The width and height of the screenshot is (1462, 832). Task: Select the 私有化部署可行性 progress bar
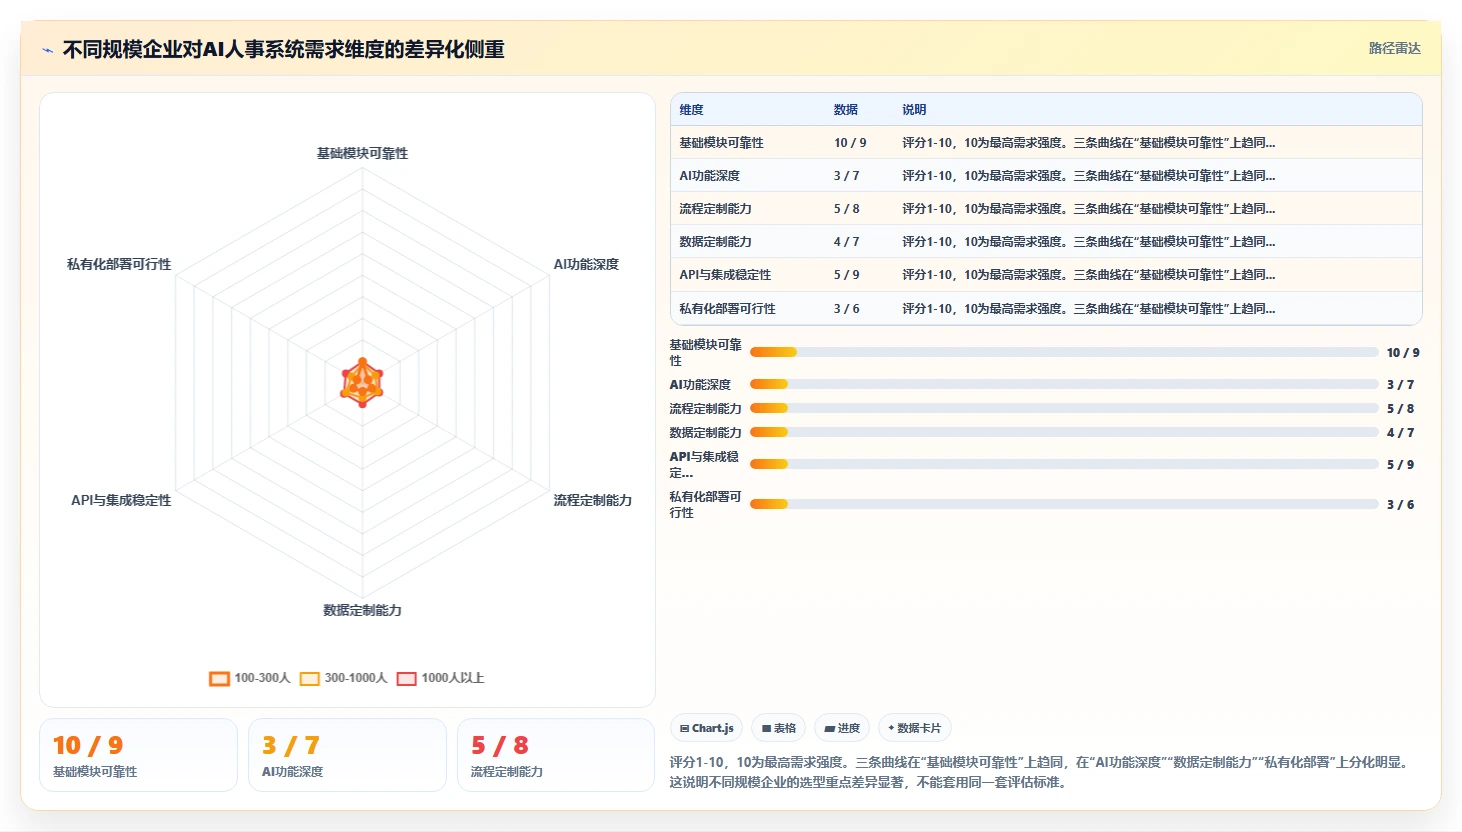click(1064, 504)
